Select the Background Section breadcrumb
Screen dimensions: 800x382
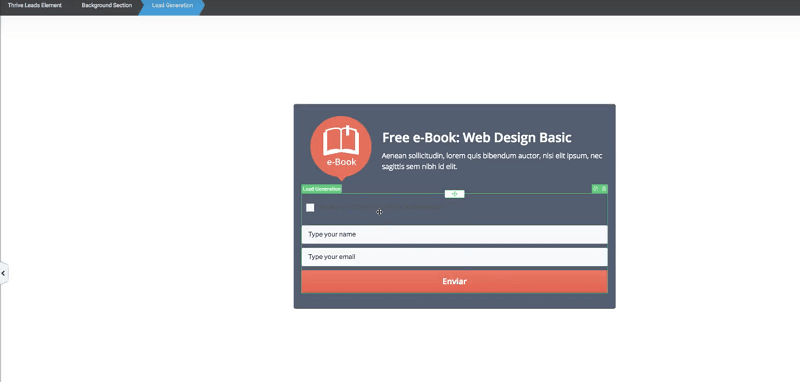click(107, 6)
